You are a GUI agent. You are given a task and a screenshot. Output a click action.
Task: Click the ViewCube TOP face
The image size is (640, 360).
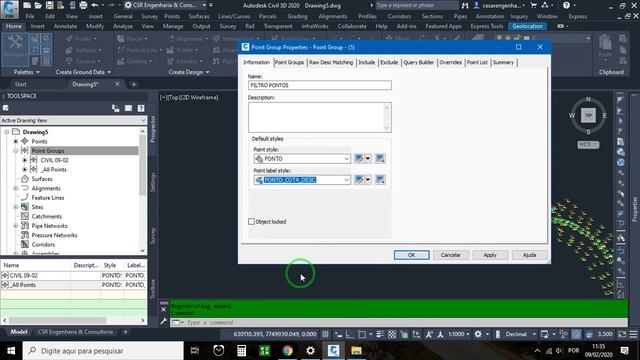[x=588, y=116]
